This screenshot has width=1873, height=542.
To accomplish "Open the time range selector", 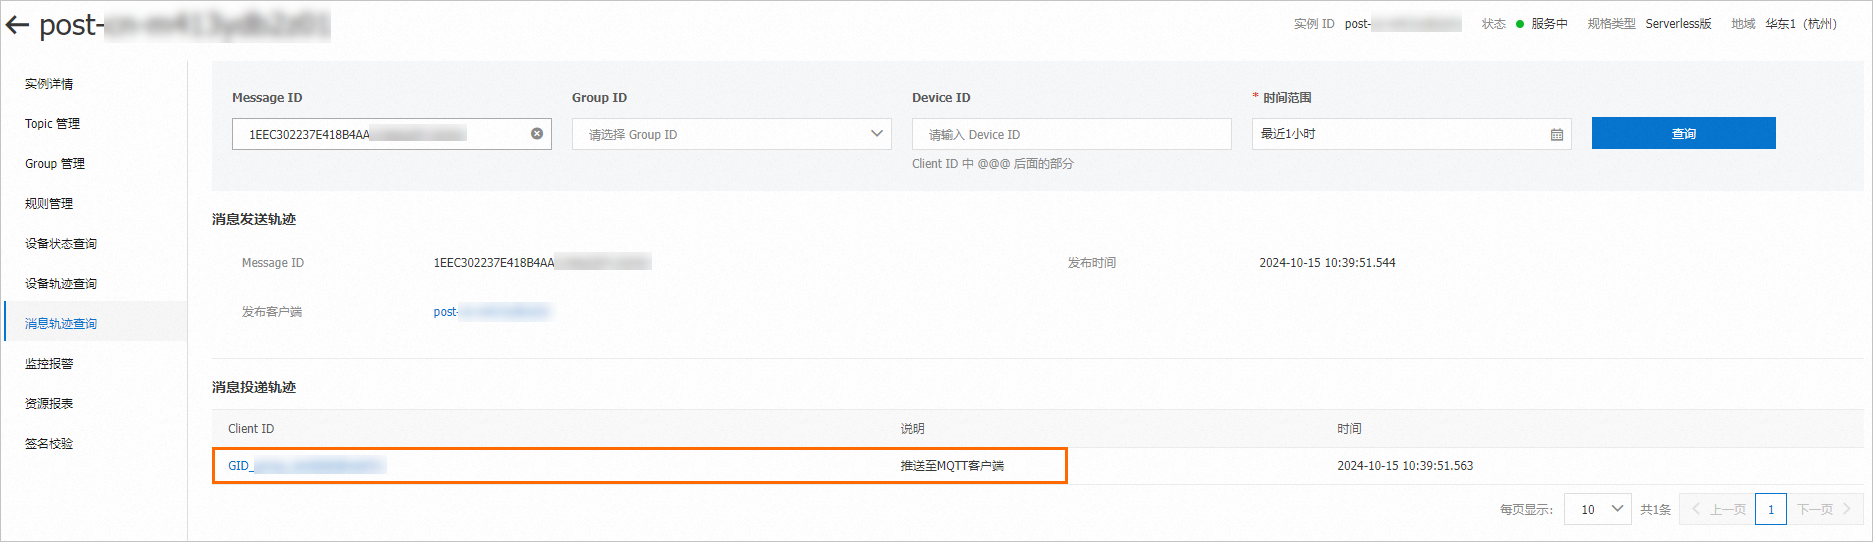I will point(1400,134).
